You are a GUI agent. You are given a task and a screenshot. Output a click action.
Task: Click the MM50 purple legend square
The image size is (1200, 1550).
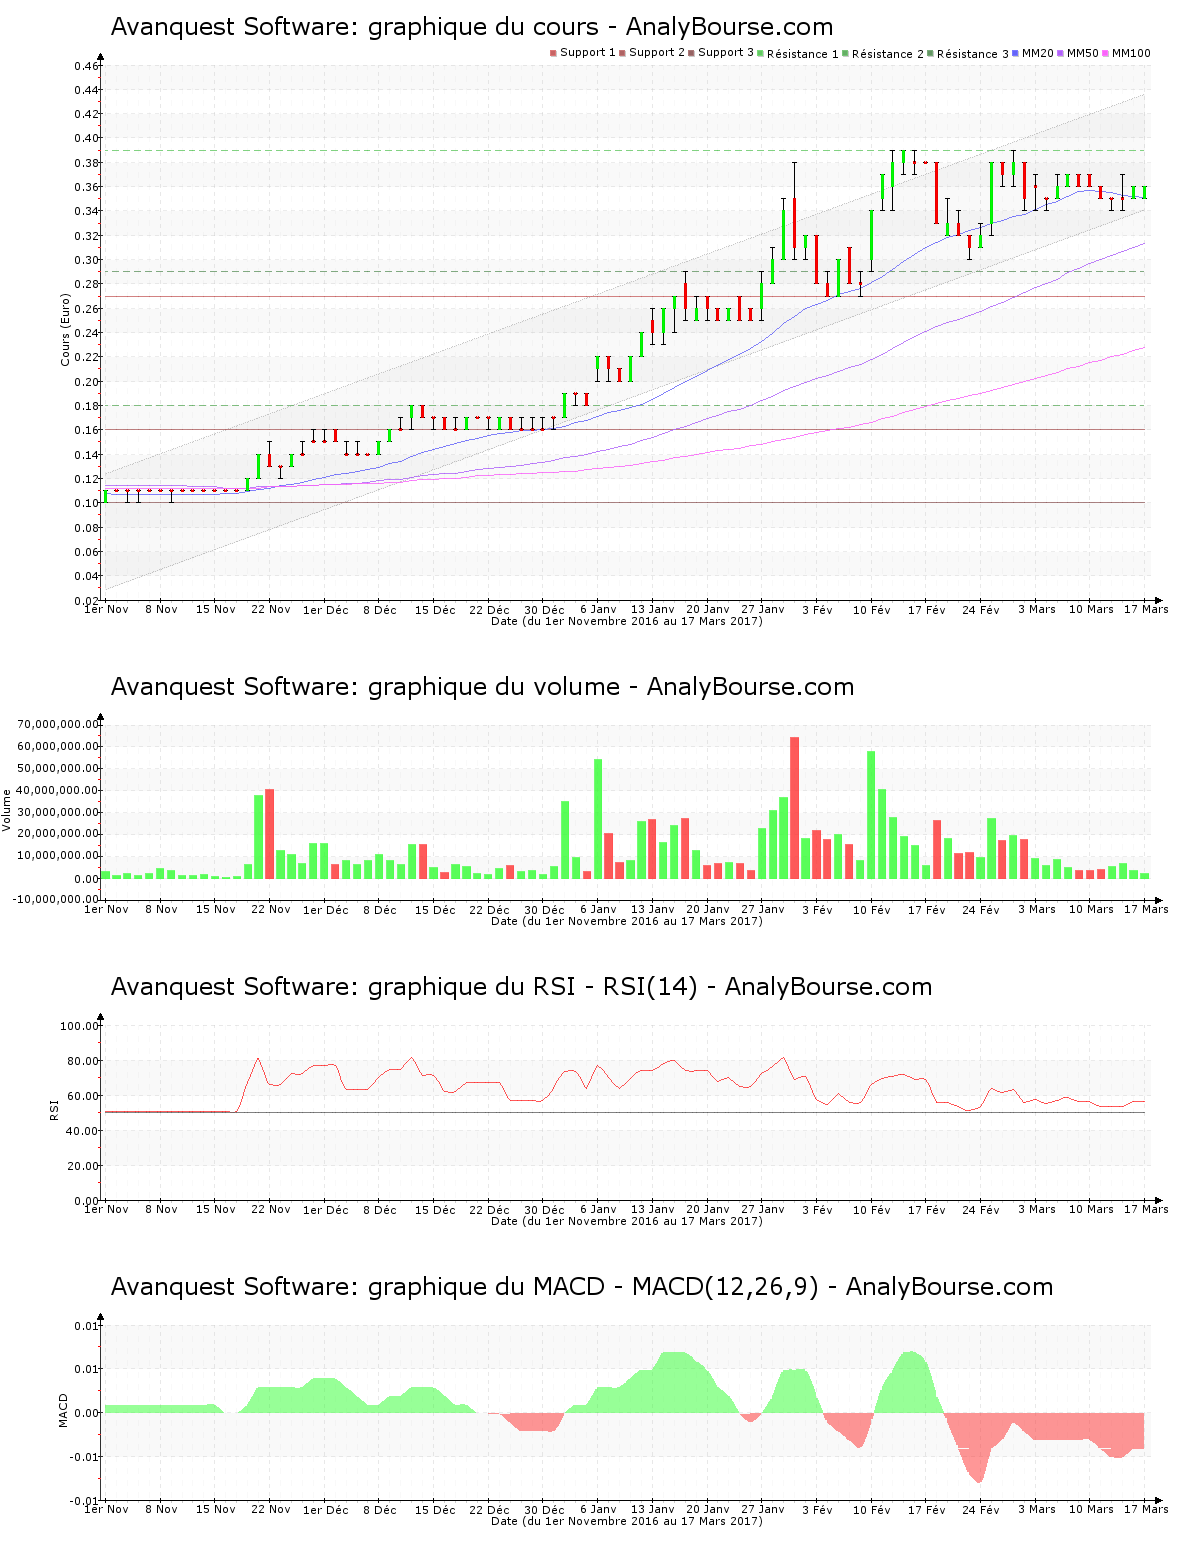pos(1061,53)
